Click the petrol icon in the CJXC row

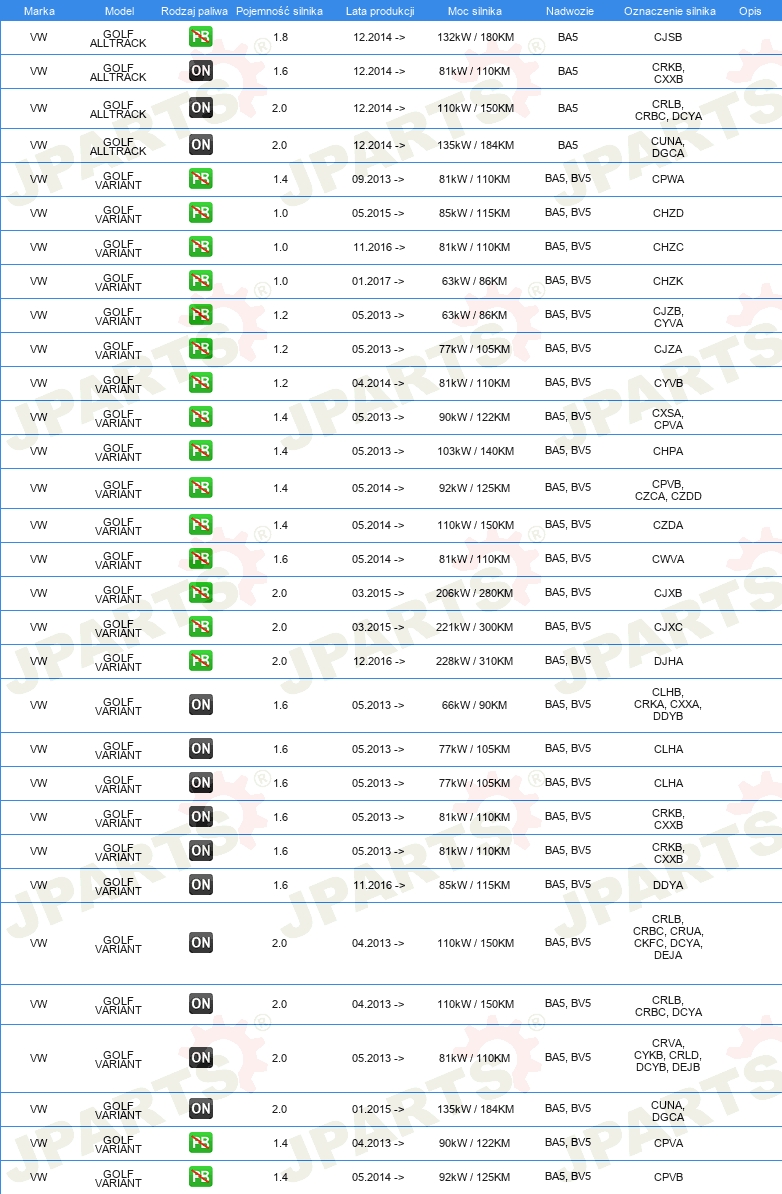(x=201, y=627)
